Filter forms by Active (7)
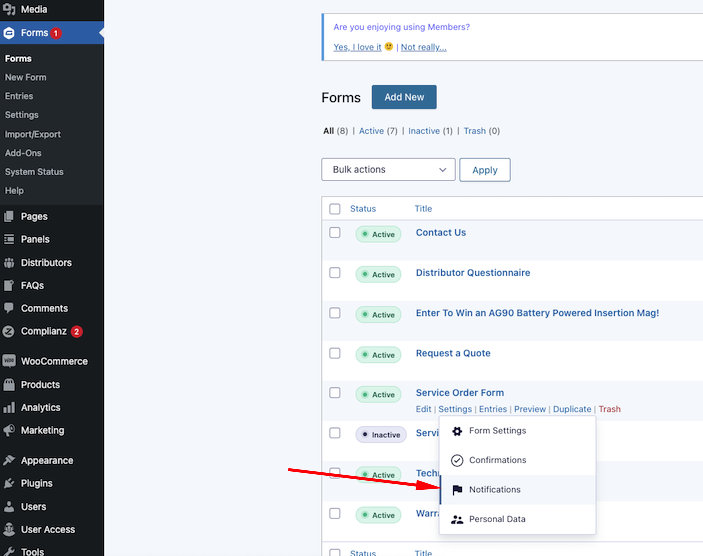703x556 pixels. [x=378, y=131]
